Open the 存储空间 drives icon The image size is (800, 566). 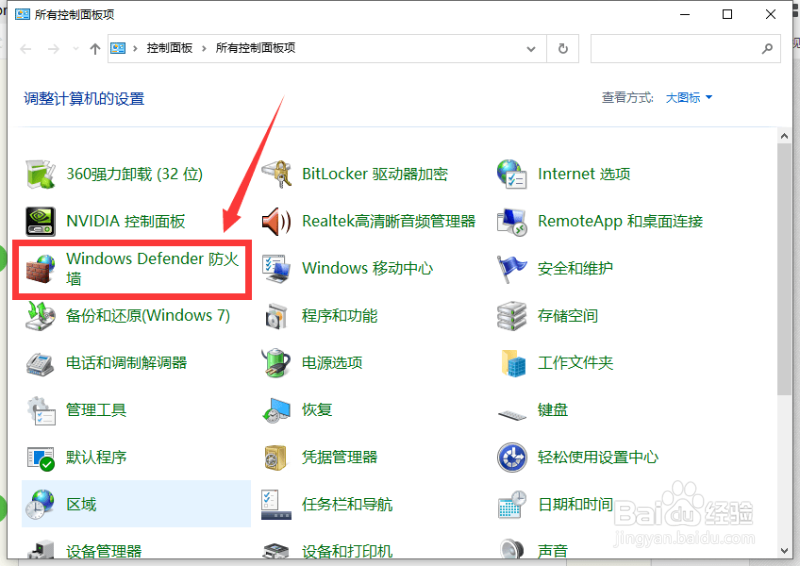tap(512, 315)
